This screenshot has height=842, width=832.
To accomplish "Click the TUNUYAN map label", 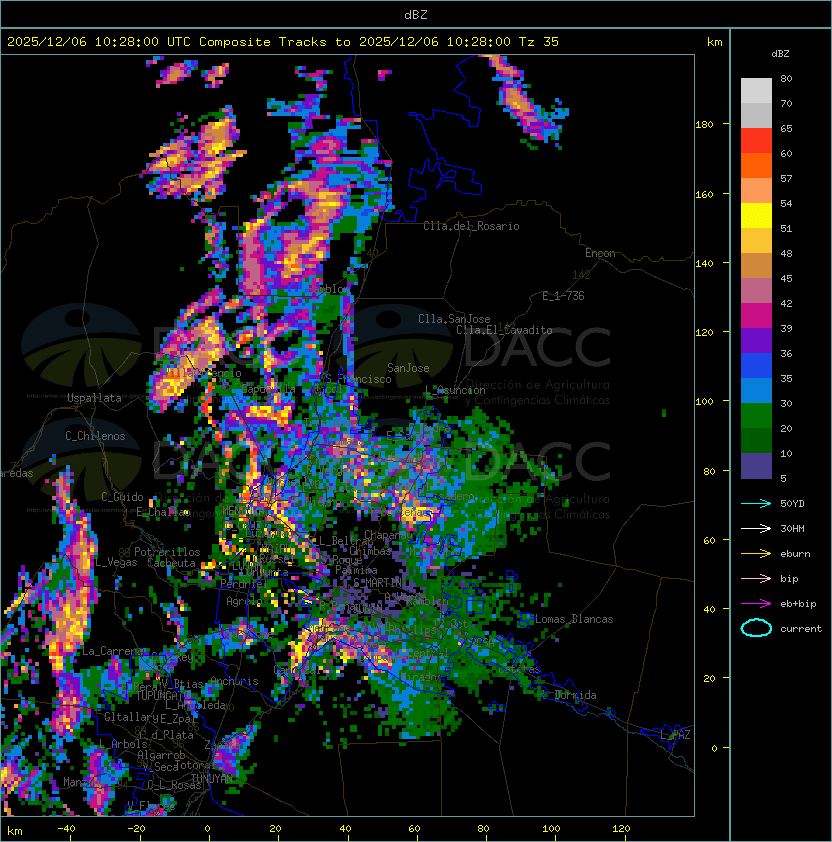I will pyautogui.click(x=213, y=778).
